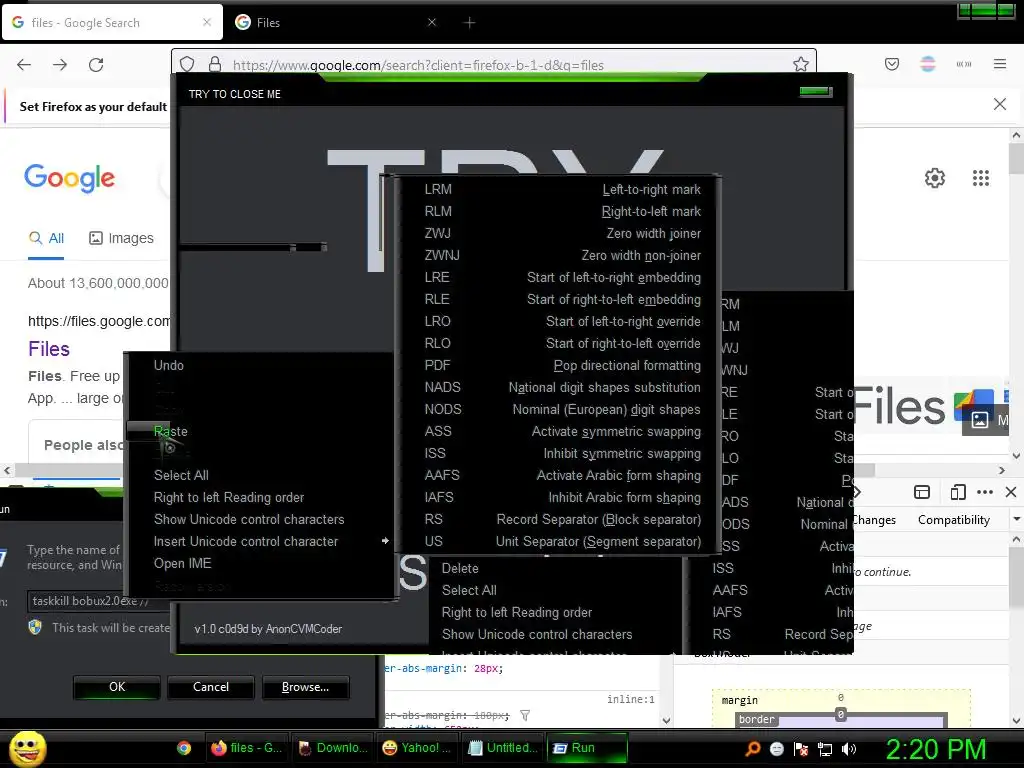The width and height of the screenshot is (1024, 768).
Task: Open the network tray icon
Action: point(825,748)
